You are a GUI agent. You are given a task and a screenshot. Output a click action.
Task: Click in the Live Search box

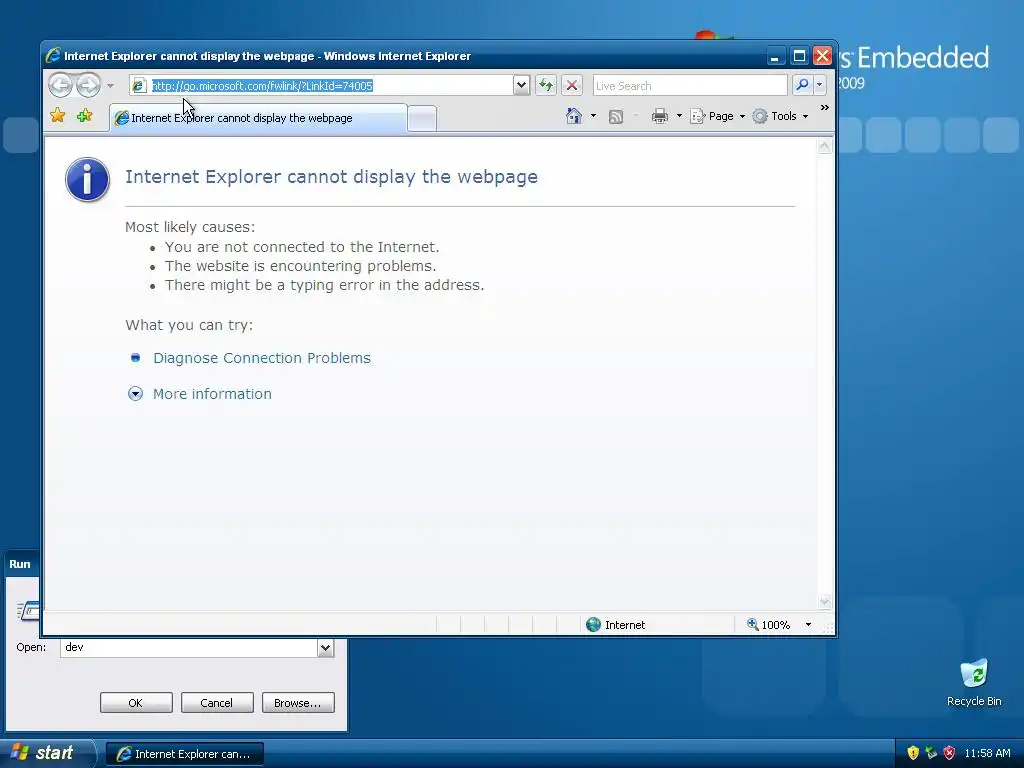tap(690, 86)
